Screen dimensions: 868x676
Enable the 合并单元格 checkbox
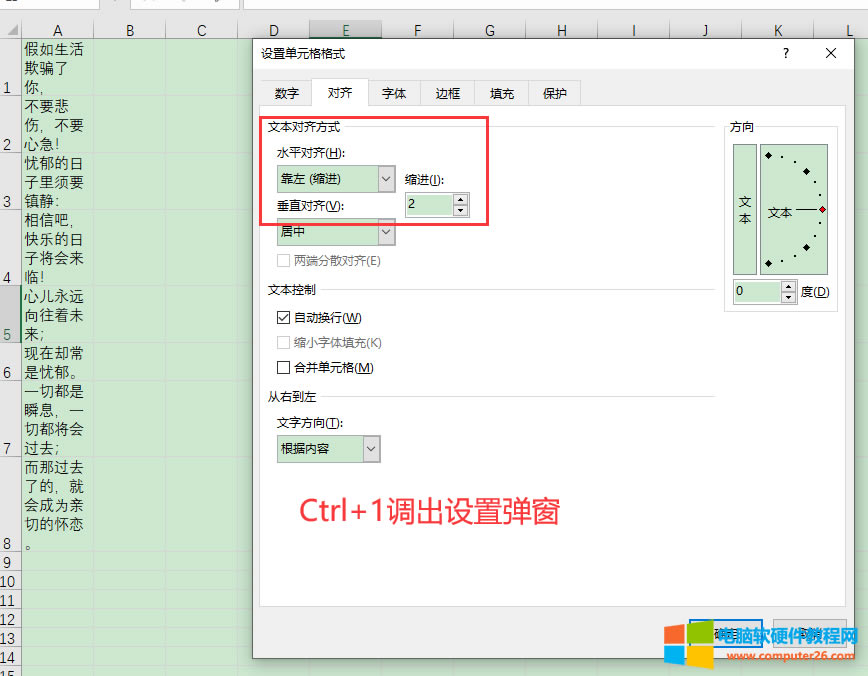(284, 368)
